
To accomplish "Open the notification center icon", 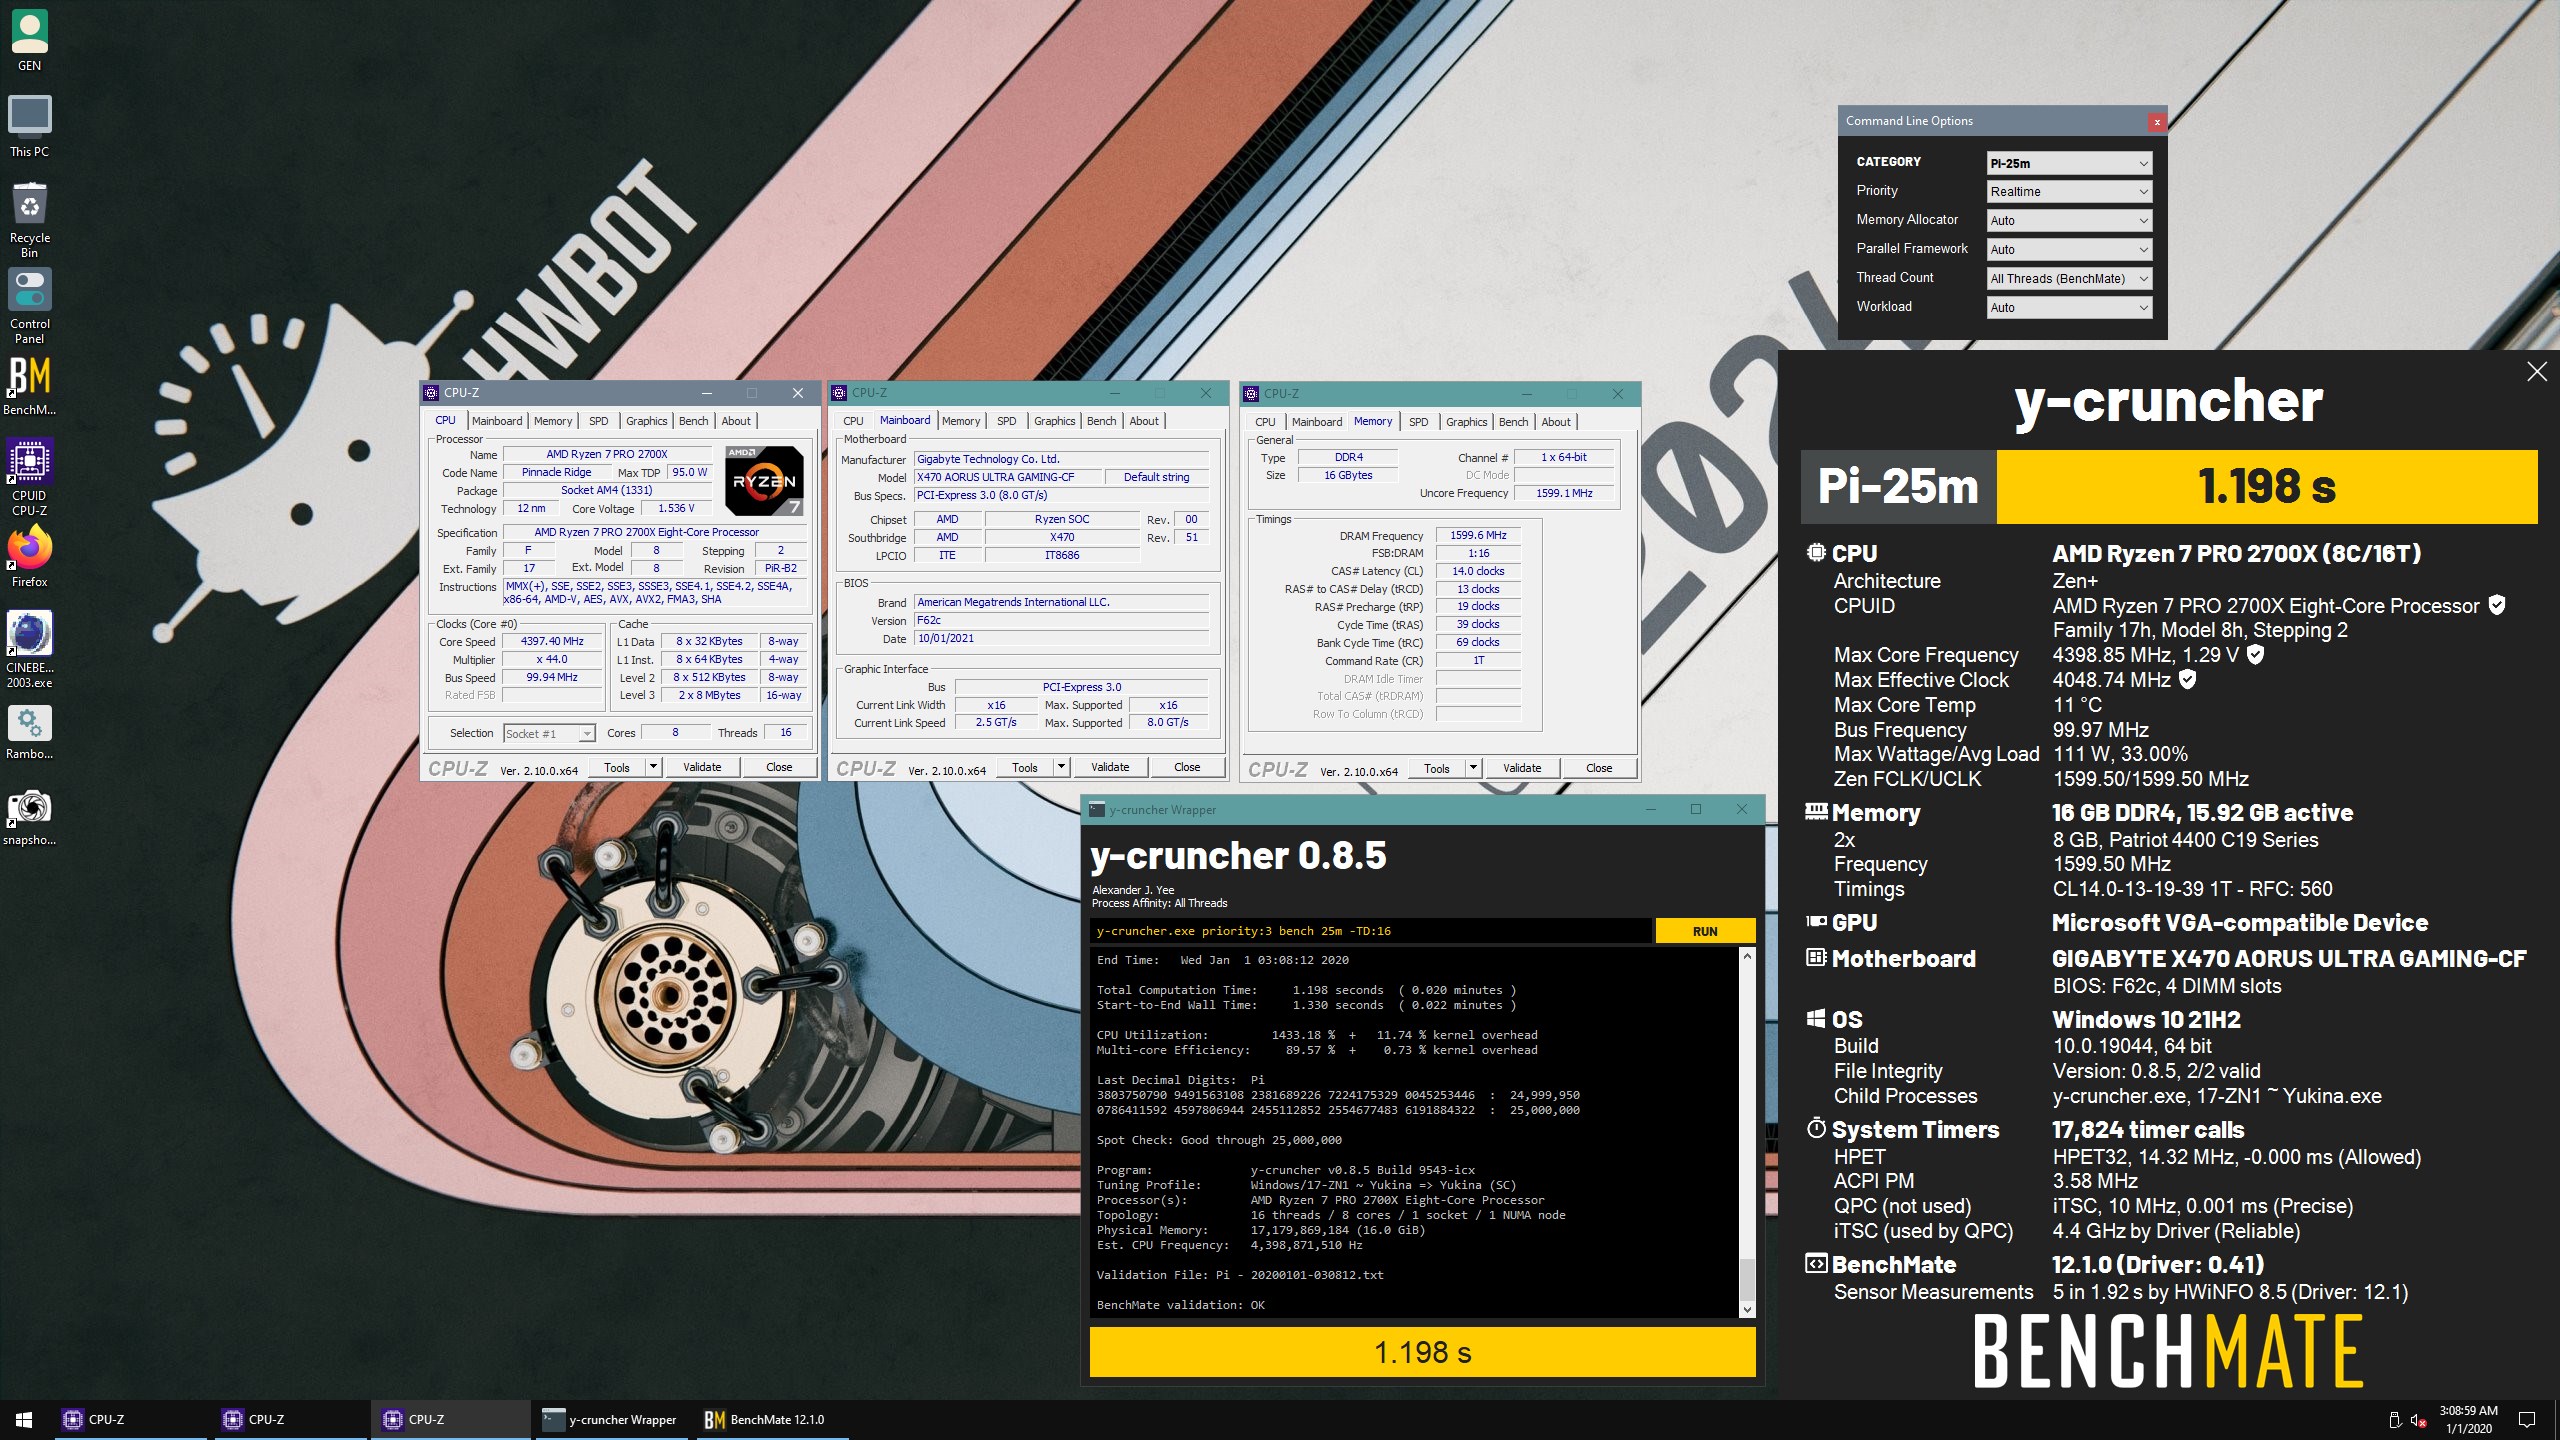I will tap(2527, 1419).
